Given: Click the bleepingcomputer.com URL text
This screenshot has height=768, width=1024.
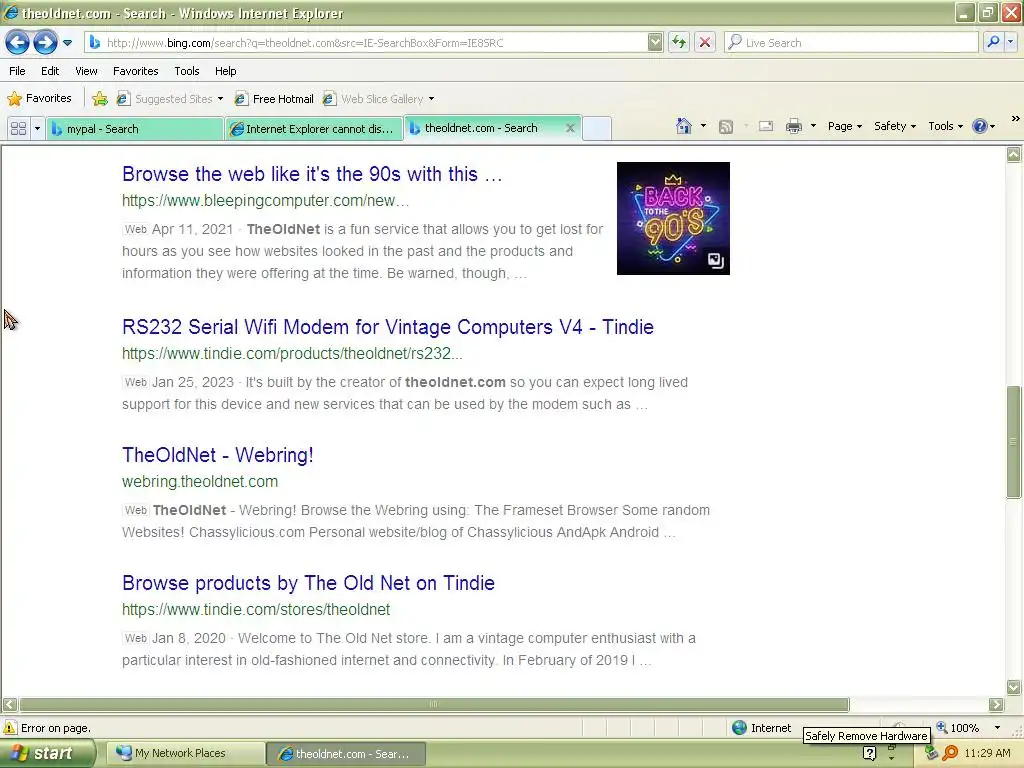Looking at the screenshot, I should click(x=265, y=200).
